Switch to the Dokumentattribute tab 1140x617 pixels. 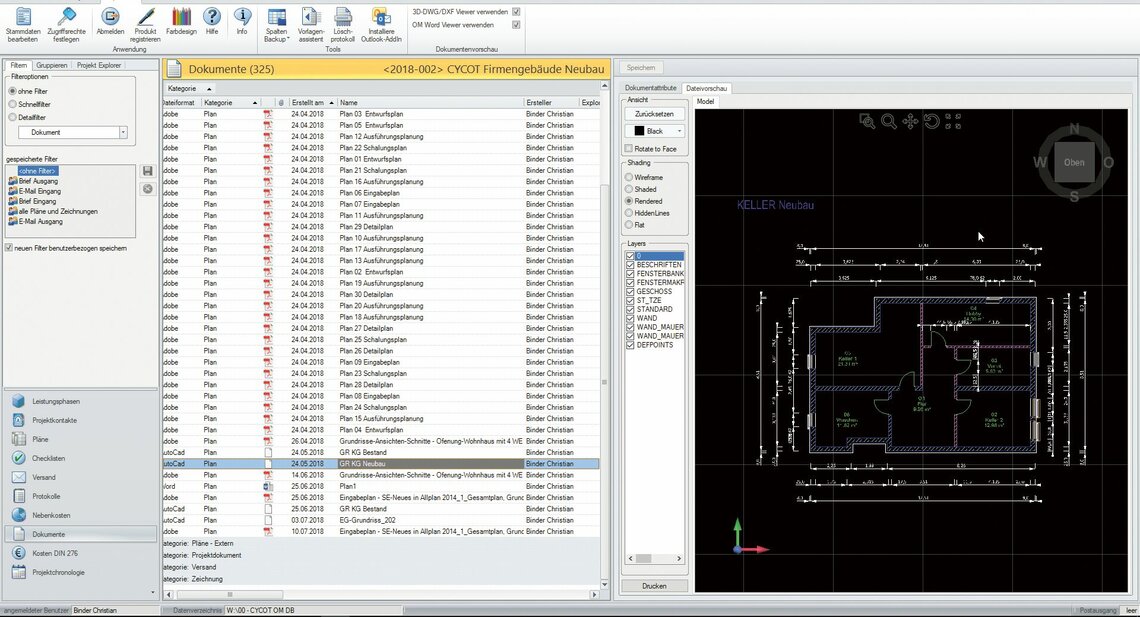[651, 88]
